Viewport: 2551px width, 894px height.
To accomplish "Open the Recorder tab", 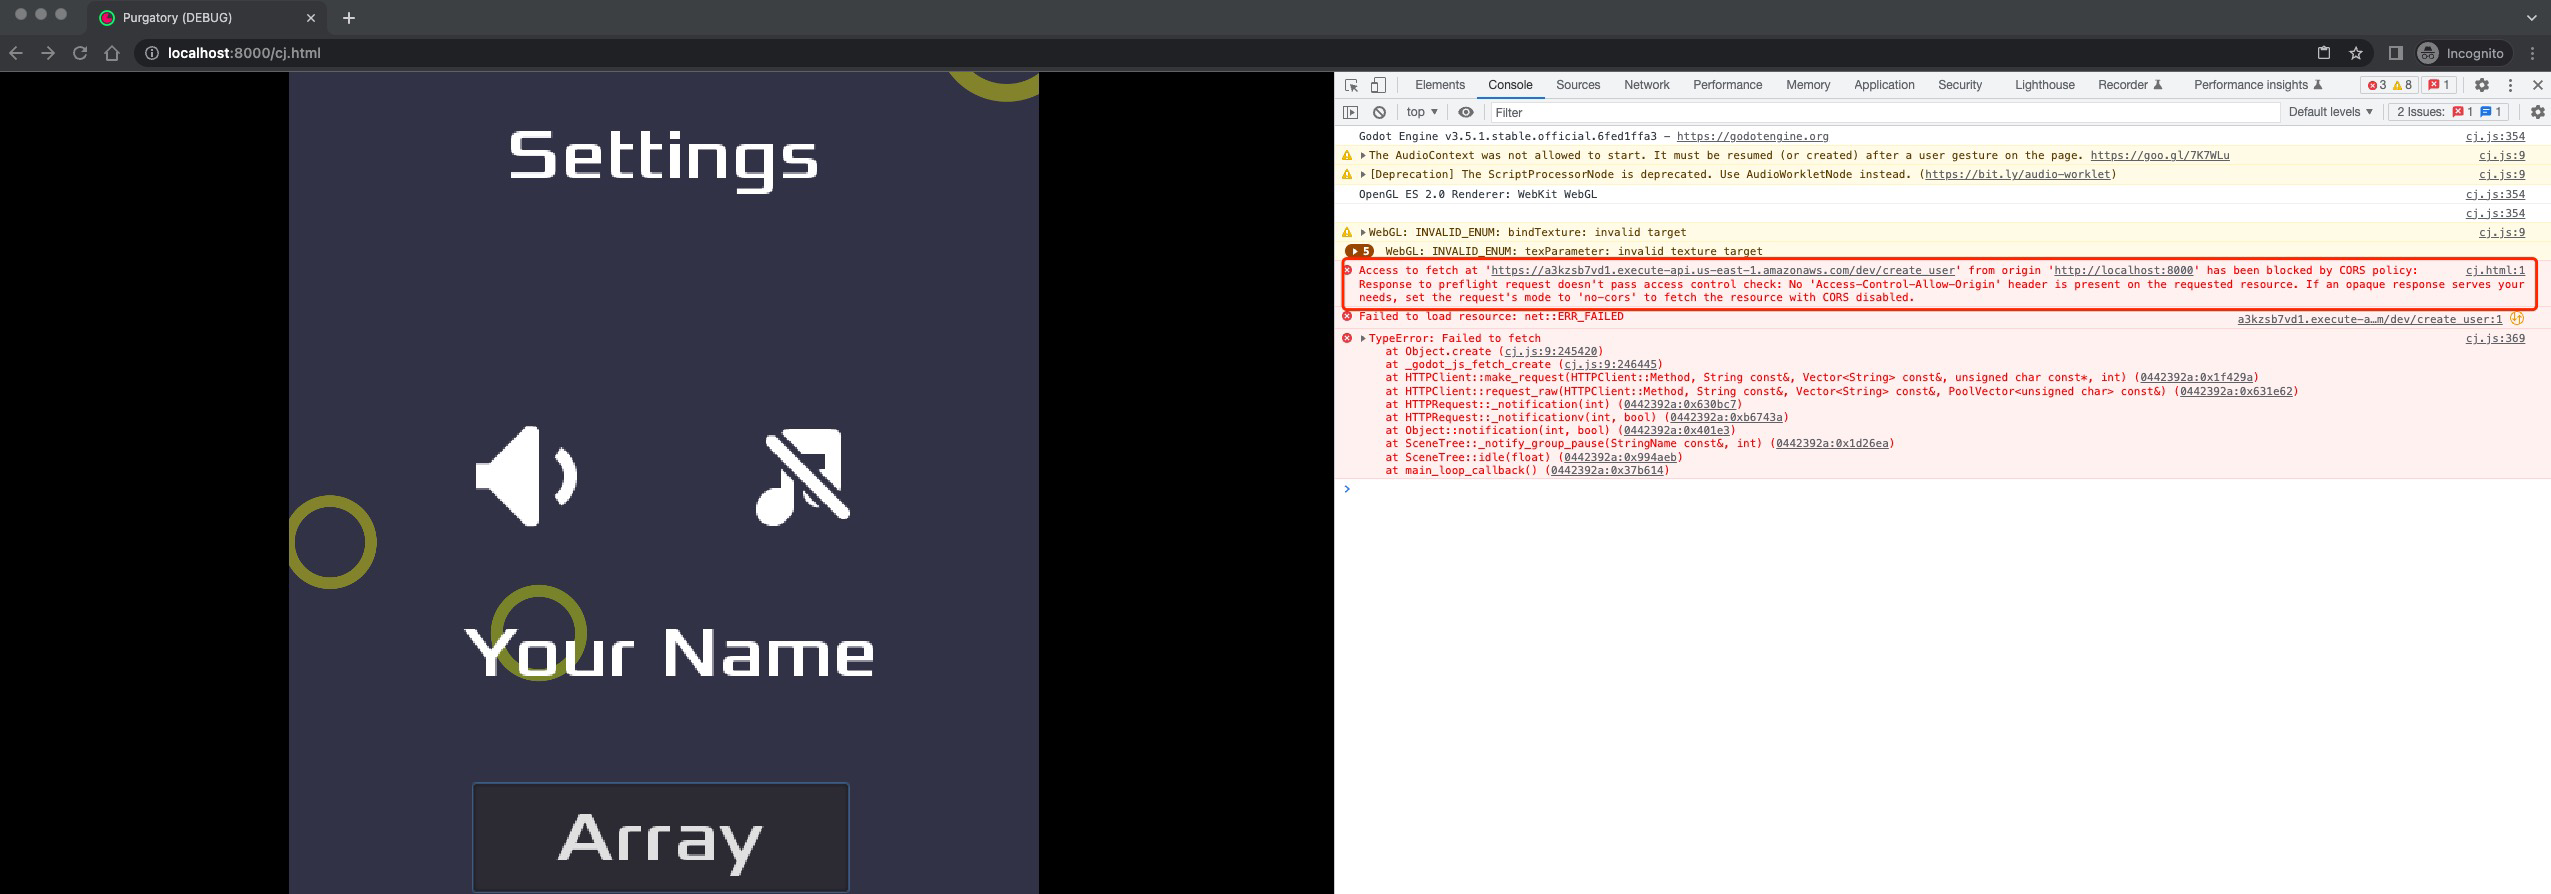I will click(x=2130, y=85).
